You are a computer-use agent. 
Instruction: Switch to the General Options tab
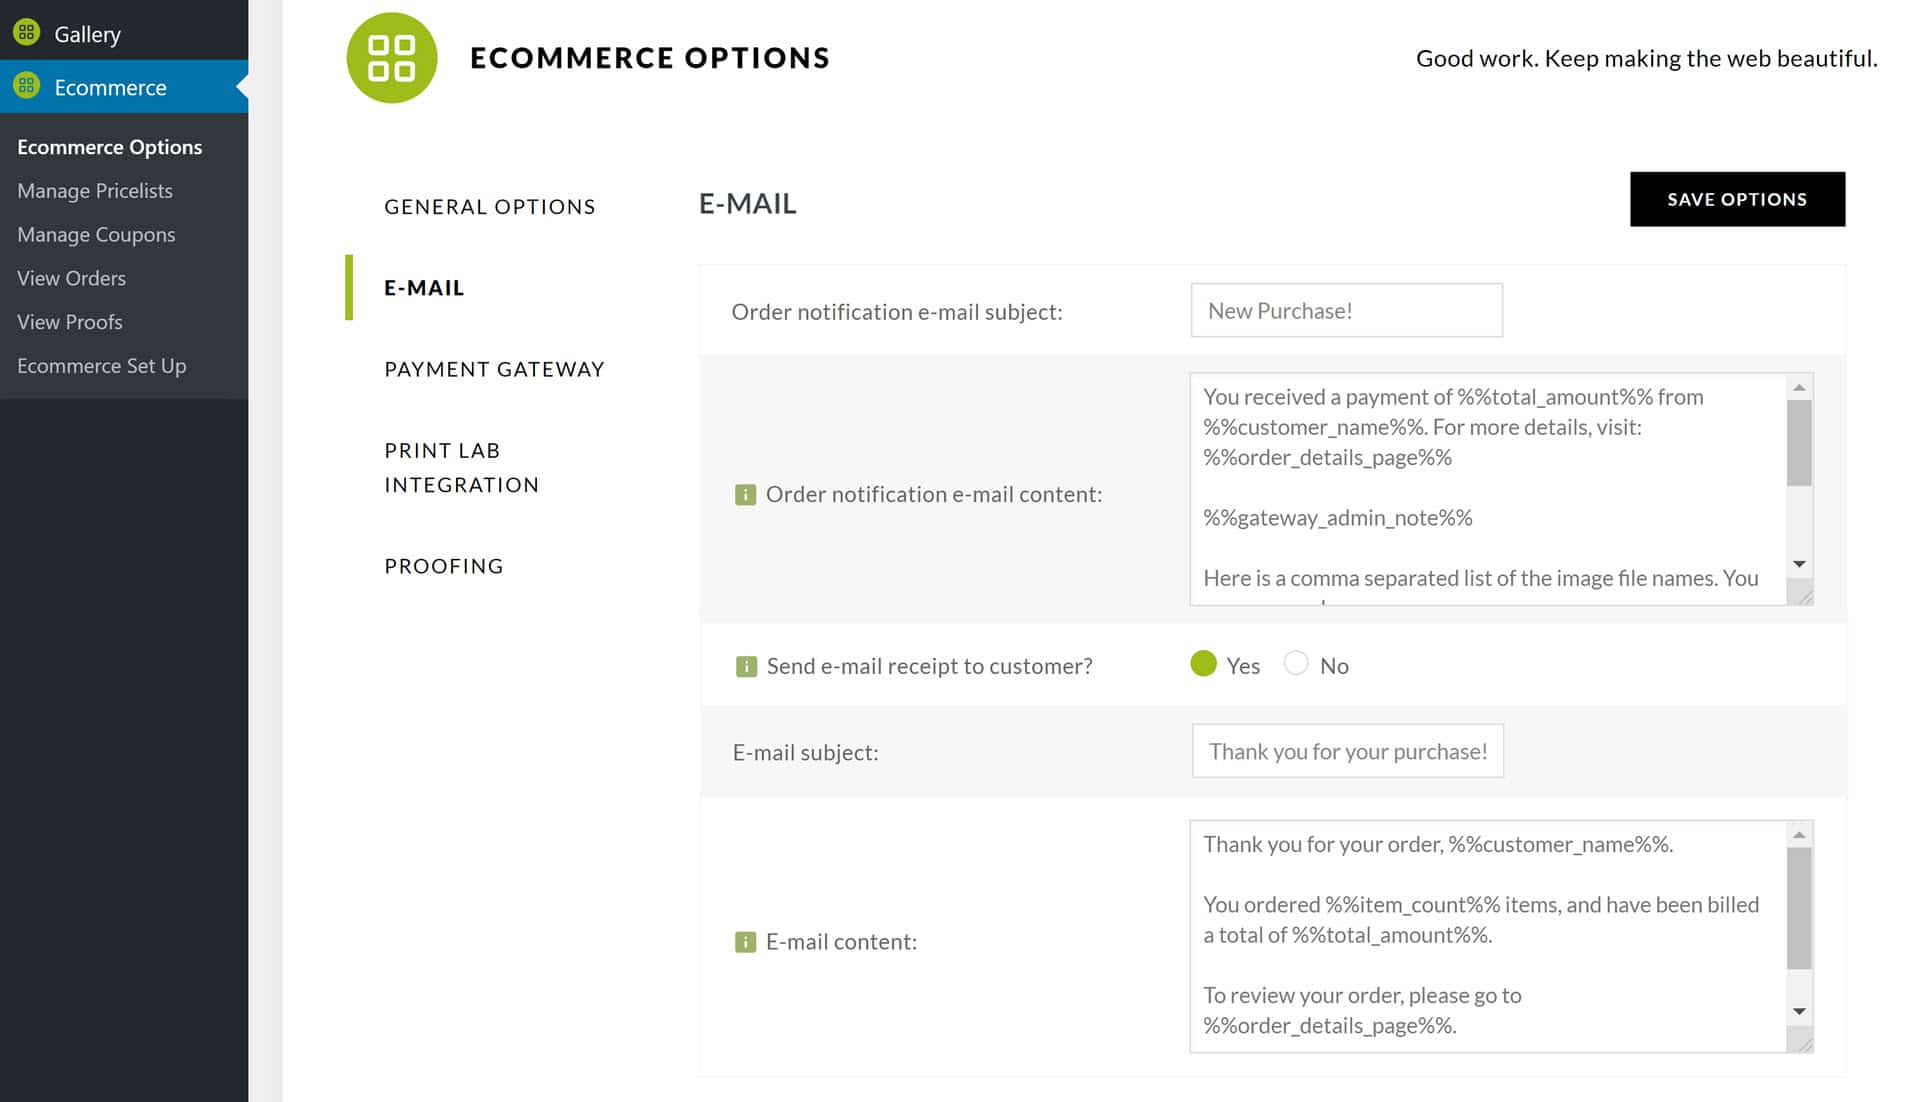[490, 207]
